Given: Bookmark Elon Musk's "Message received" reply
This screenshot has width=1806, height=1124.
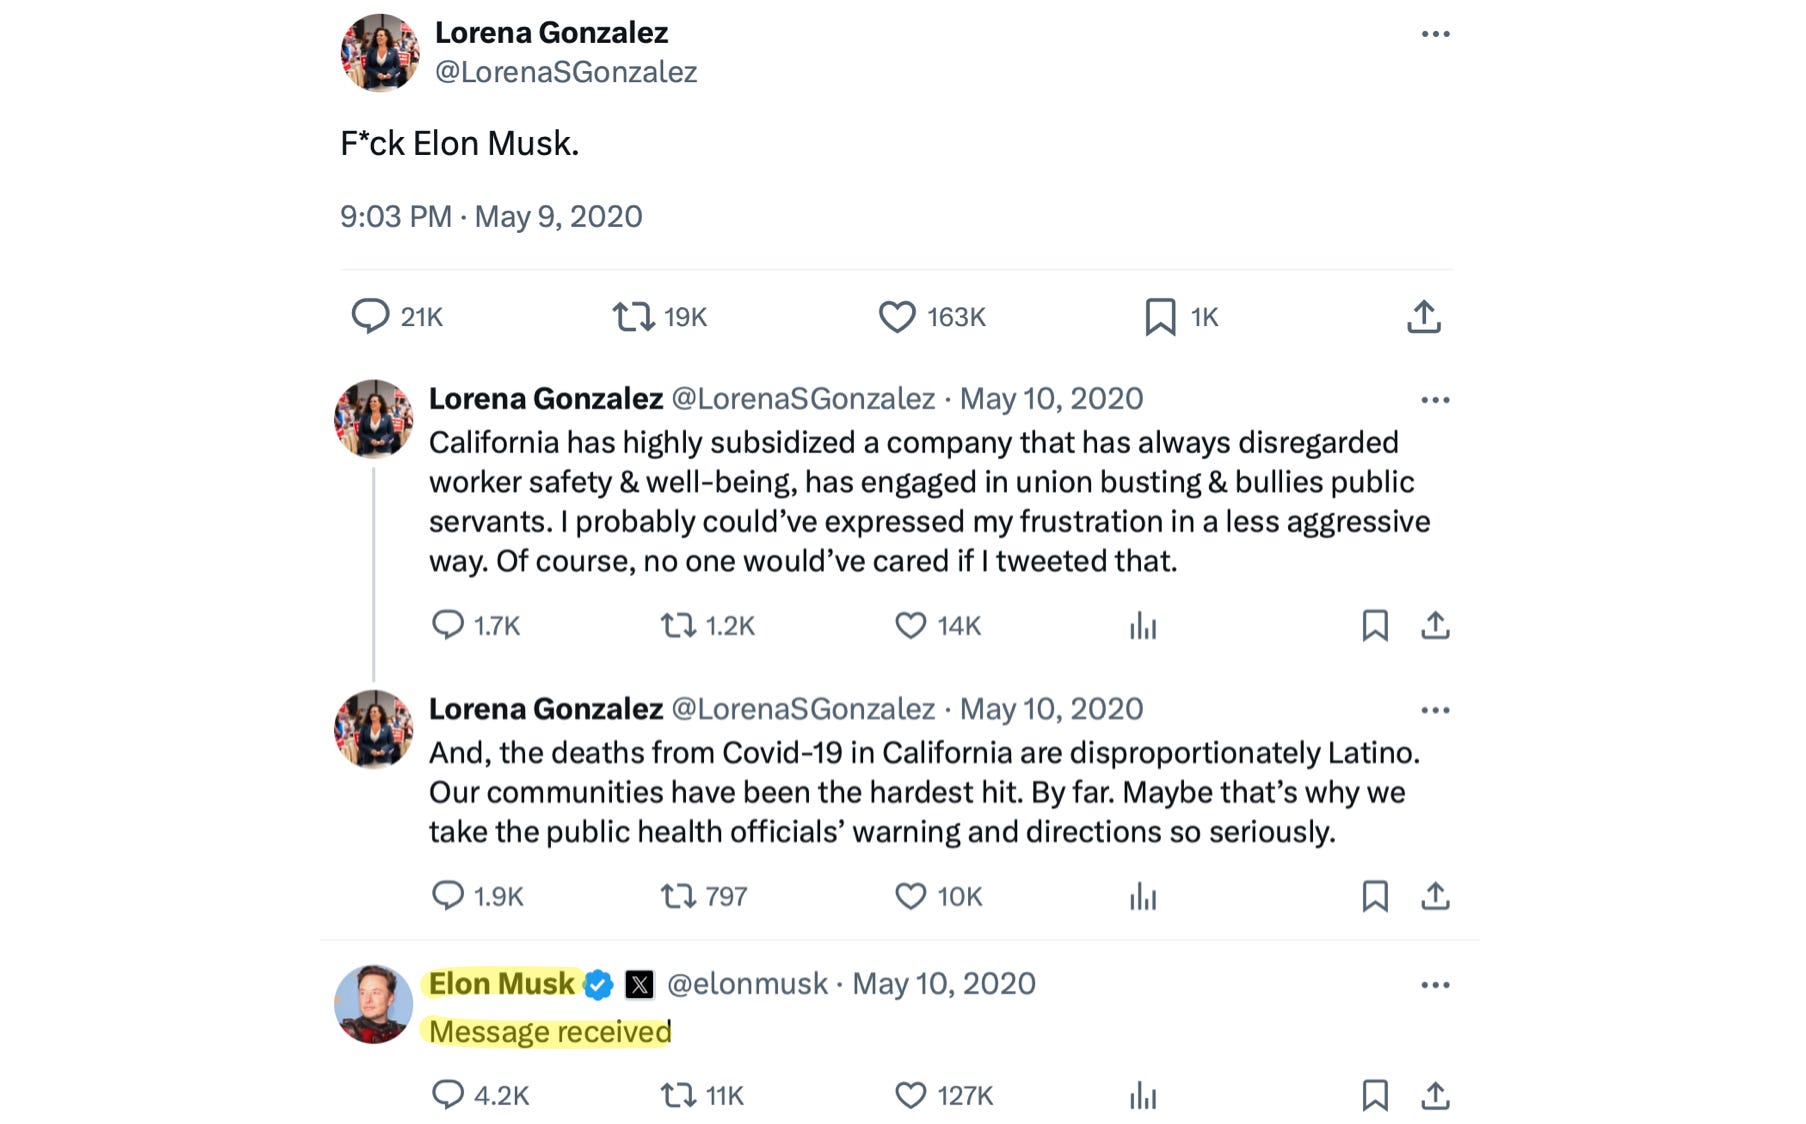Looking at the screenshot, I should (x=1375, y=1096).
